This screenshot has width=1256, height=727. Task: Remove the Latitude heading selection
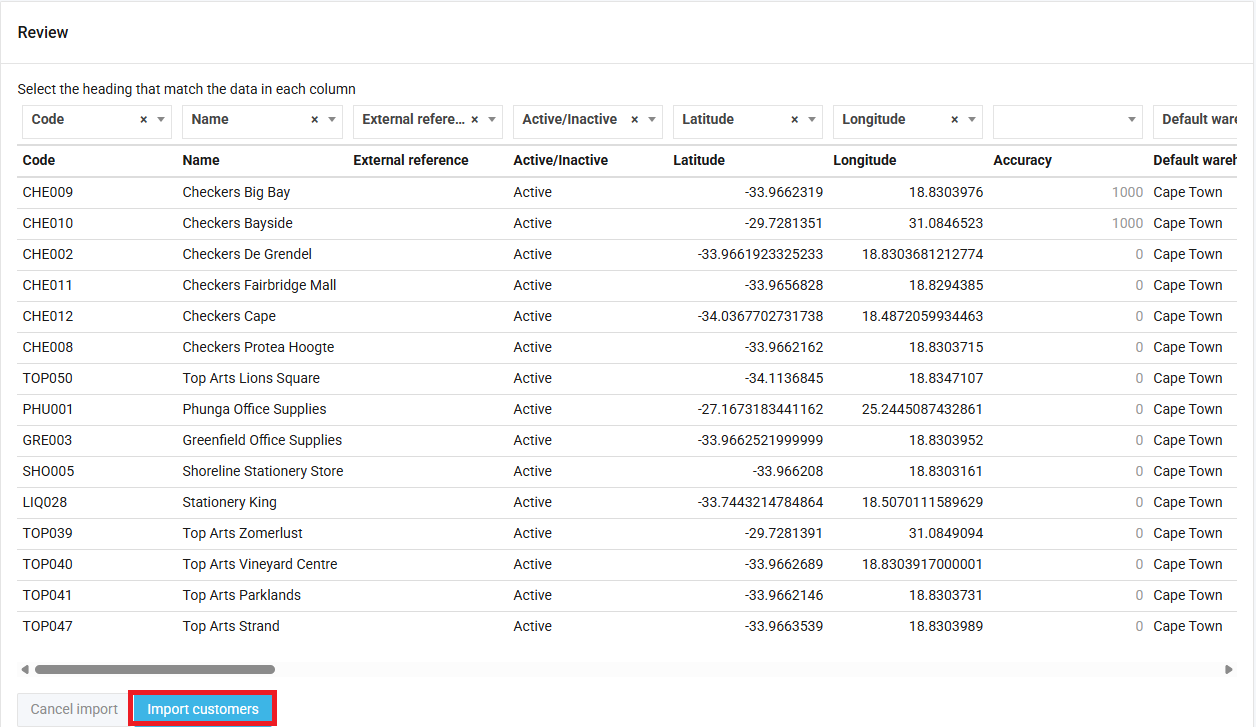(794, 120)
